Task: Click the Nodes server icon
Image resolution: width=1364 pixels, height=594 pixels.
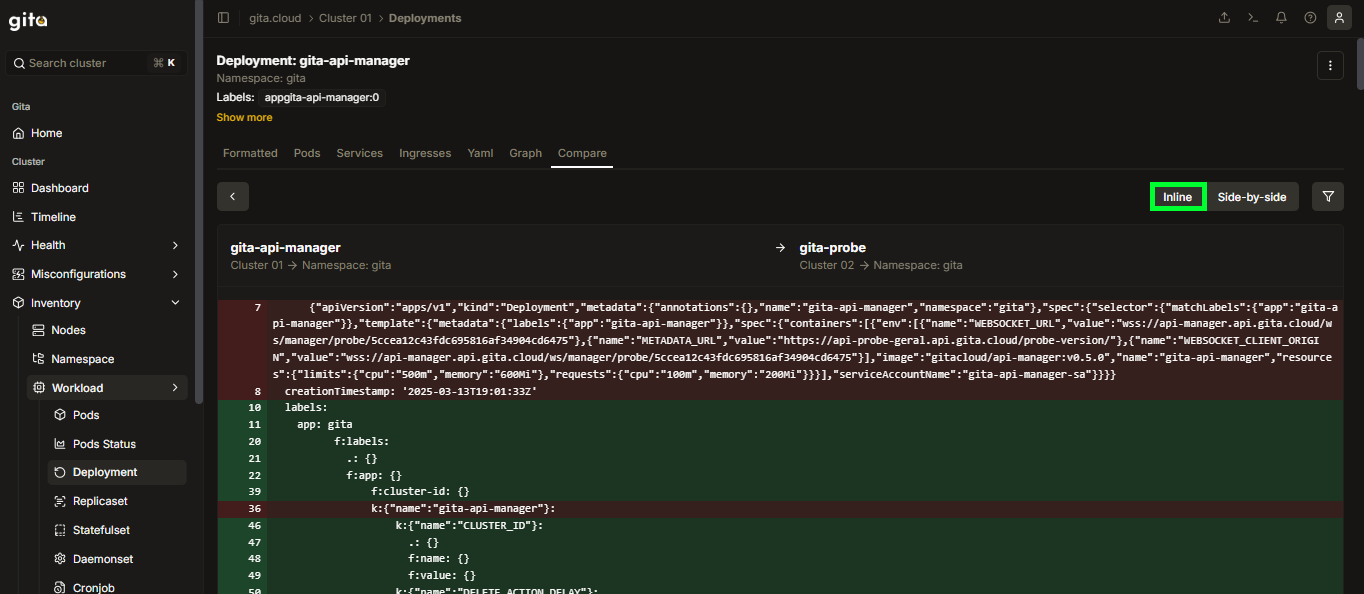Action: [39, 330]
